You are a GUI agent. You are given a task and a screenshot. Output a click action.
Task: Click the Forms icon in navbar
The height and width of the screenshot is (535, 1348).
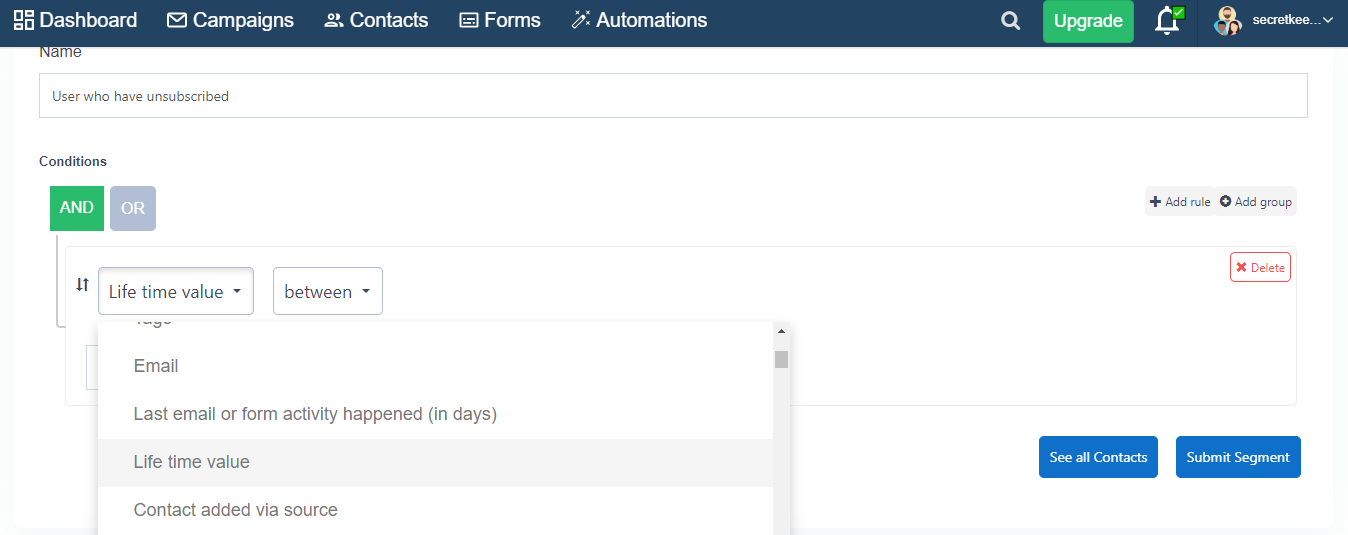click(x=469, y=20)
